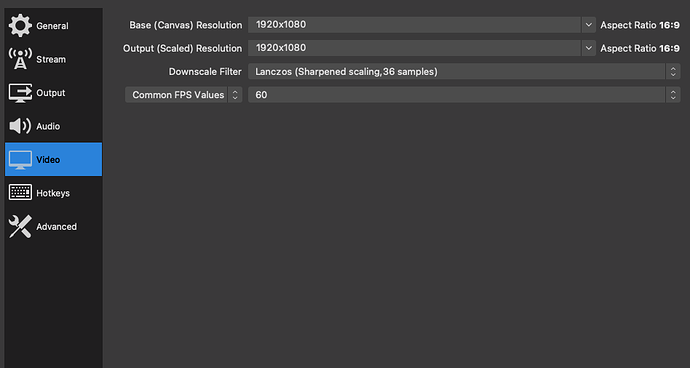The height and width of the screenshot is (368, 690).
Task: Click the Stream antenna icon
Action: point(20,59)
